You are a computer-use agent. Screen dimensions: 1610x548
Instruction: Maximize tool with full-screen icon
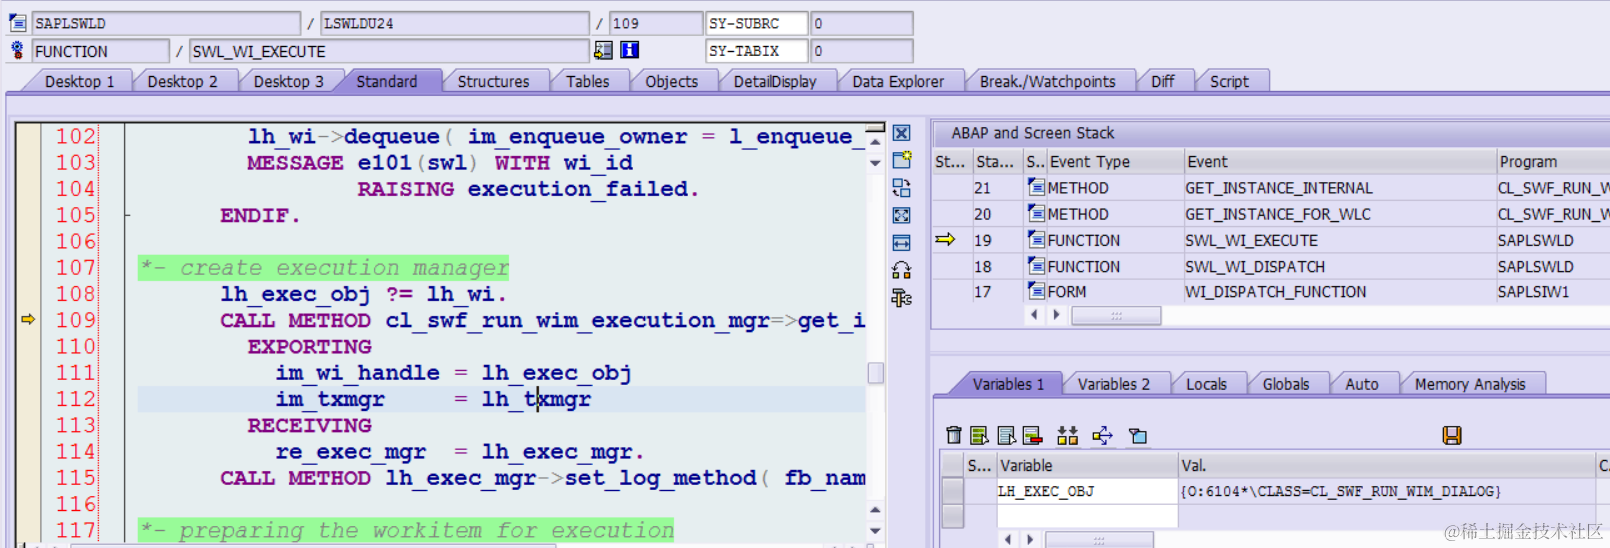click(901, 215)
